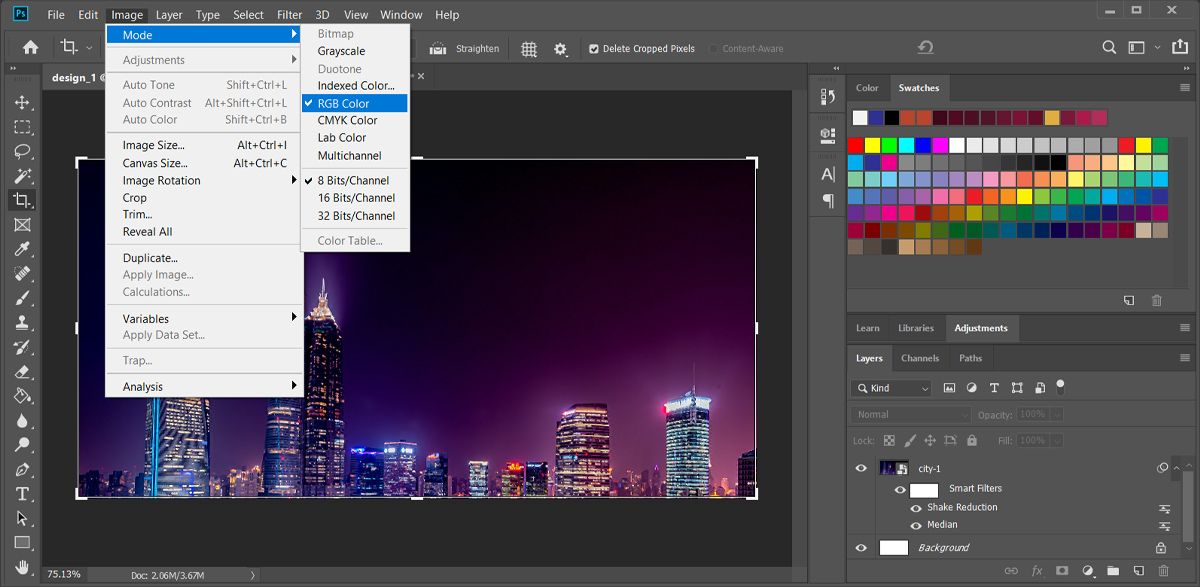The width and height of the screenshot is (1200, 587).
Task: Expand the Image Rotation submenu
Action: click(161, 180)
